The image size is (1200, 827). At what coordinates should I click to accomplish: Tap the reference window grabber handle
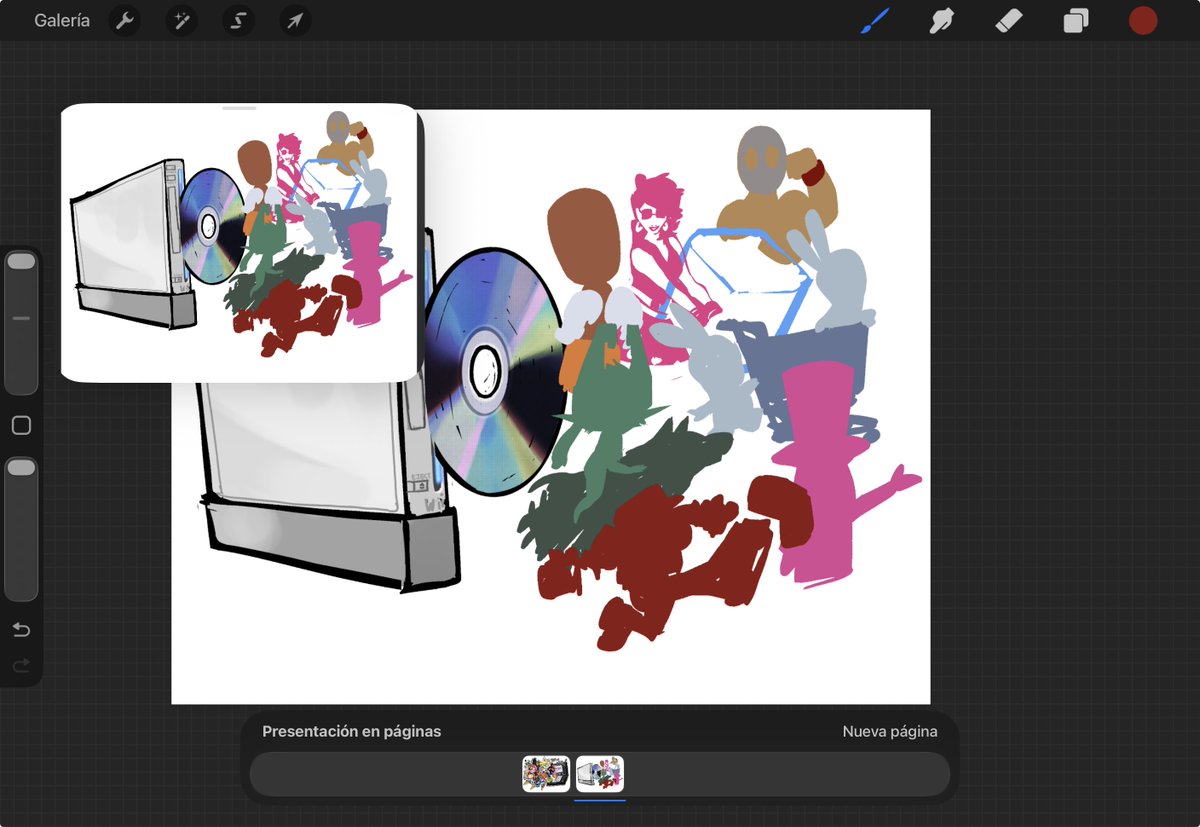click(239, 108)
